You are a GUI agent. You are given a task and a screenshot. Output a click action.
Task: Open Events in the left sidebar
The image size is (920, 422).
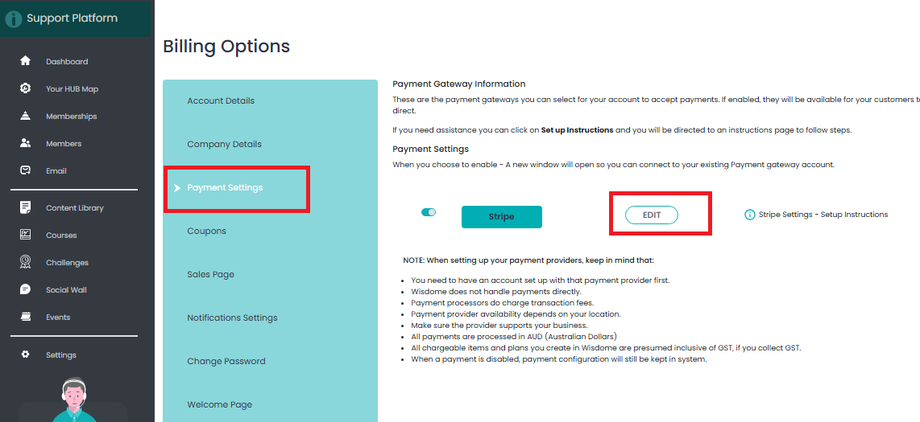pos(58,317)
